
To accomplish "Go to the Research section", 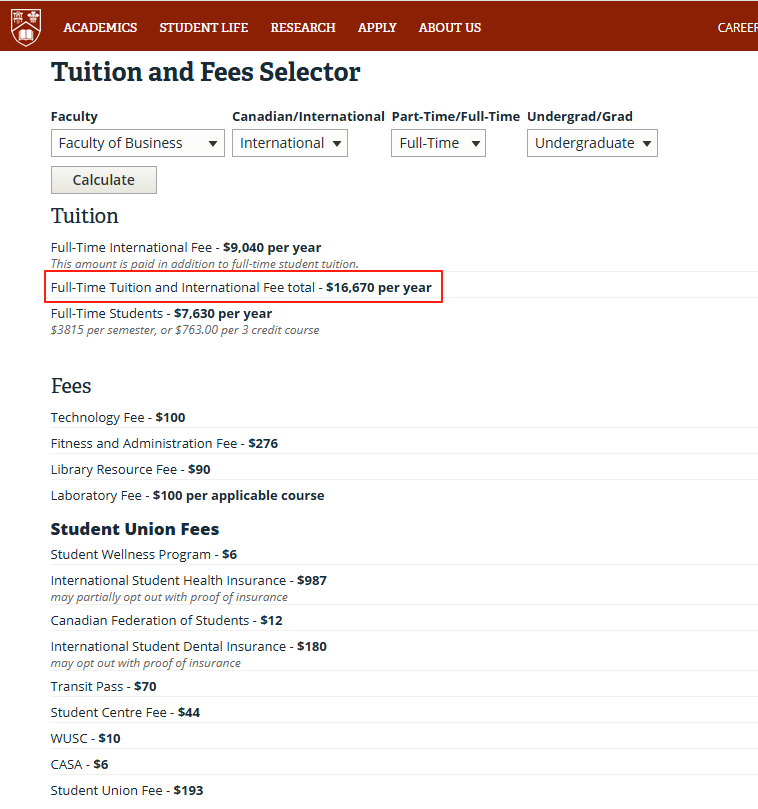I will pyautogui.click(x=303, y=27).
